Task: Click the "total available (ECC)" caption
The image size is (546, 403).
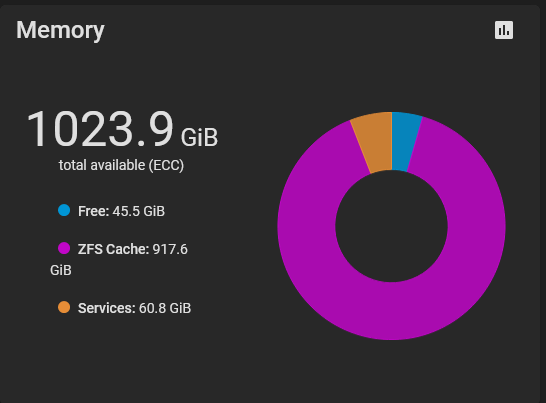Action: tap(121, 165)
